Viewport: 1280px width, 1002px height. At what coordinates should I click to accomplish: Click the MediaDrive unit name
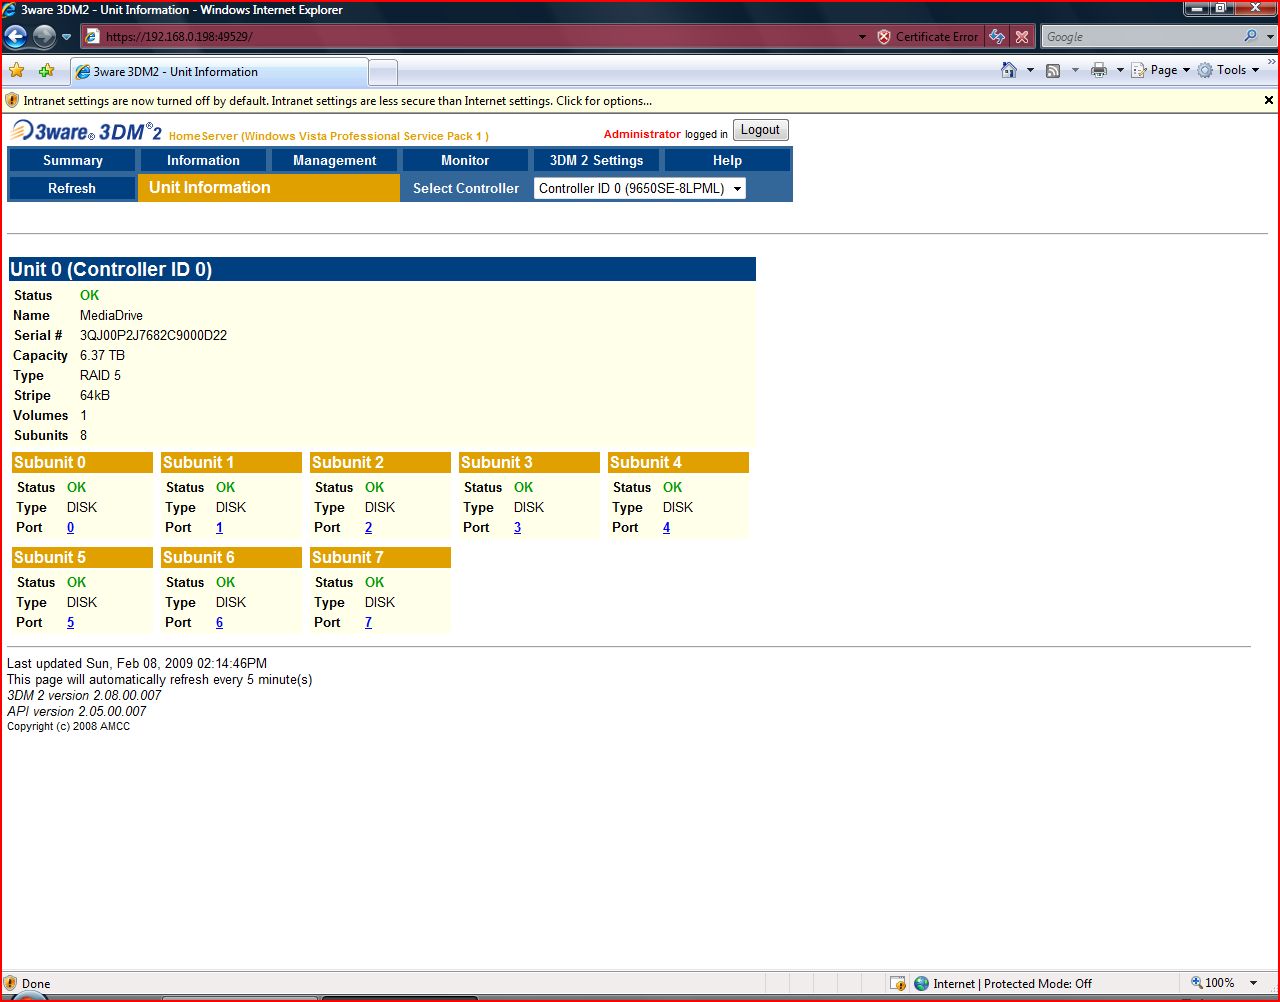[111, 315]
